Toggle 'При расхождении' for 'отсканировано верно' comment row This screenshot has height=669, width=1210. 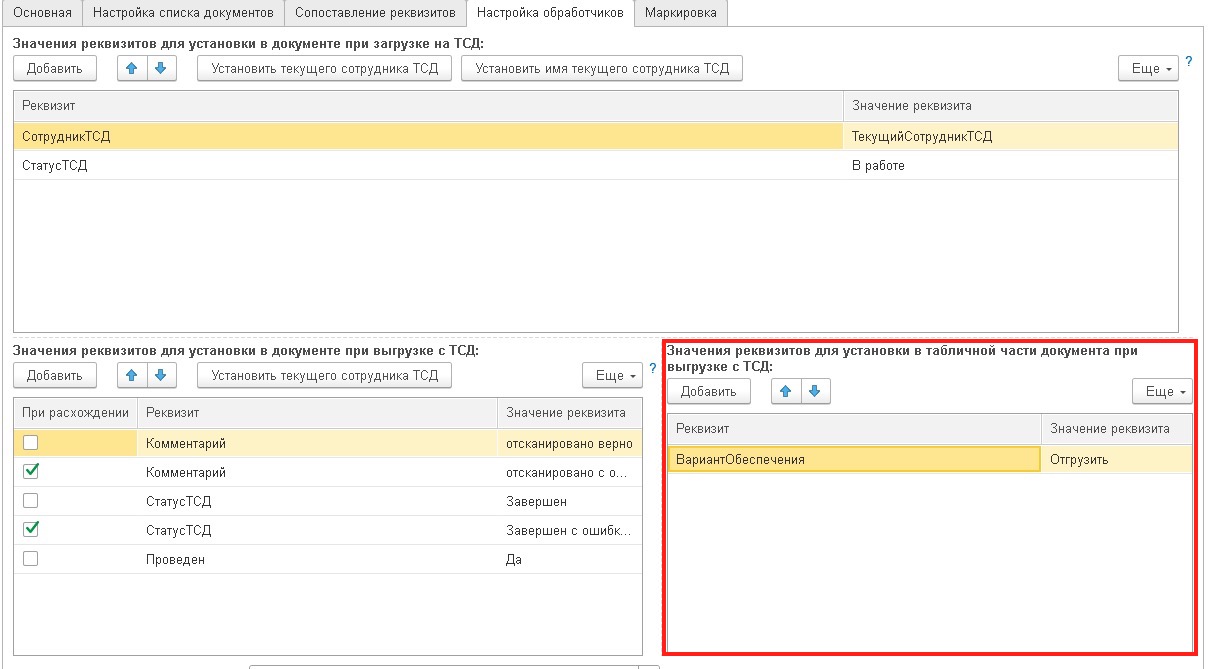[31, 442]
